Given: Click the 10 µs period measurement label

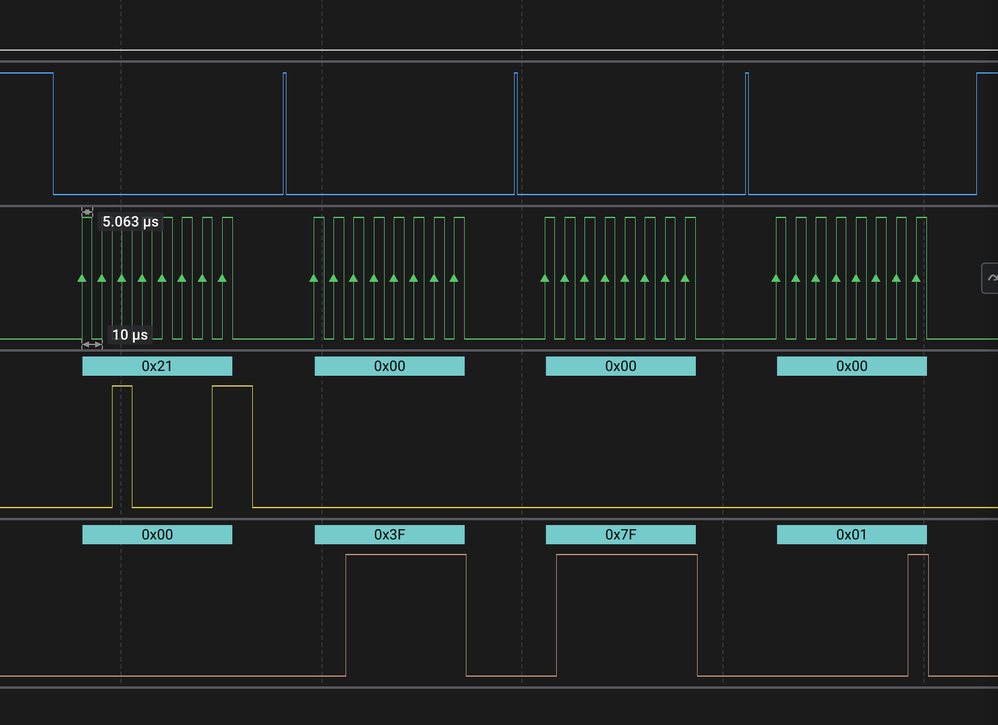Looking at the screenshot, I should tap(130, 335).
